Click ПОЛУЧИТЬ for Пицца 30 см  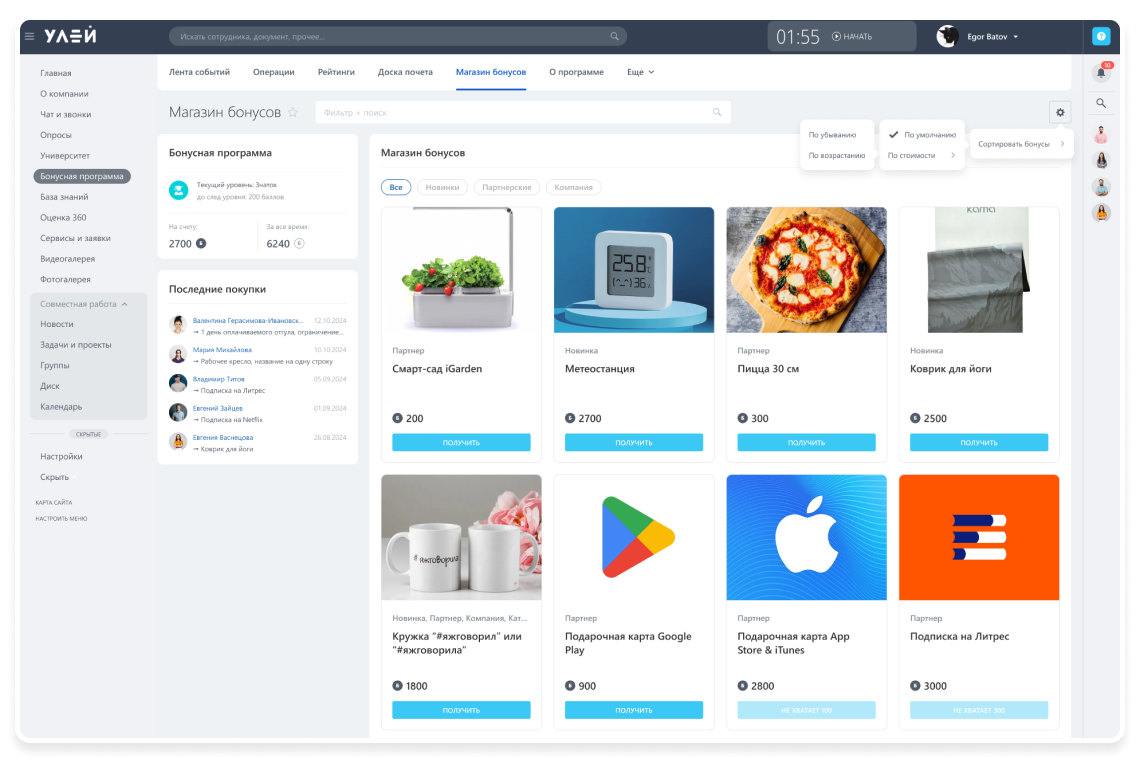tap(806, 442)
